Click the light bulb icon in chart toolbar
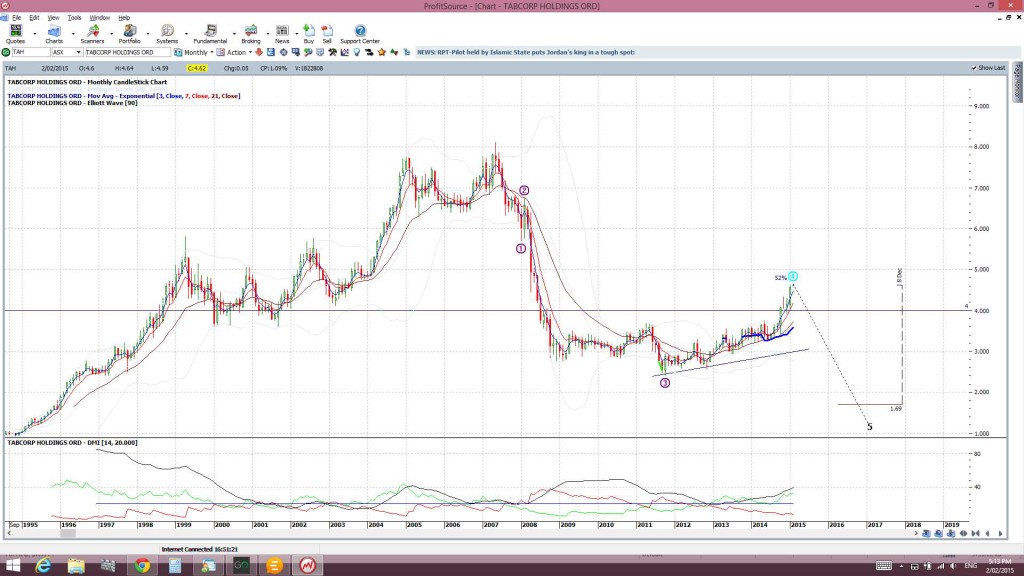The image size is (1024, 576). coord(357,52)
